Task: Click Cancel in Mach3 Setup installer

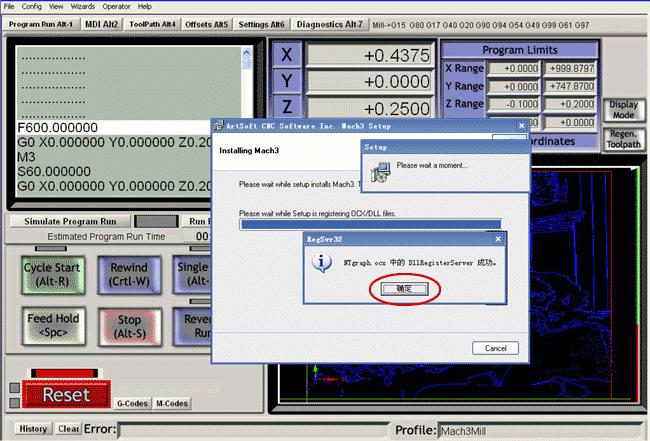Action: tap(495, 348)
